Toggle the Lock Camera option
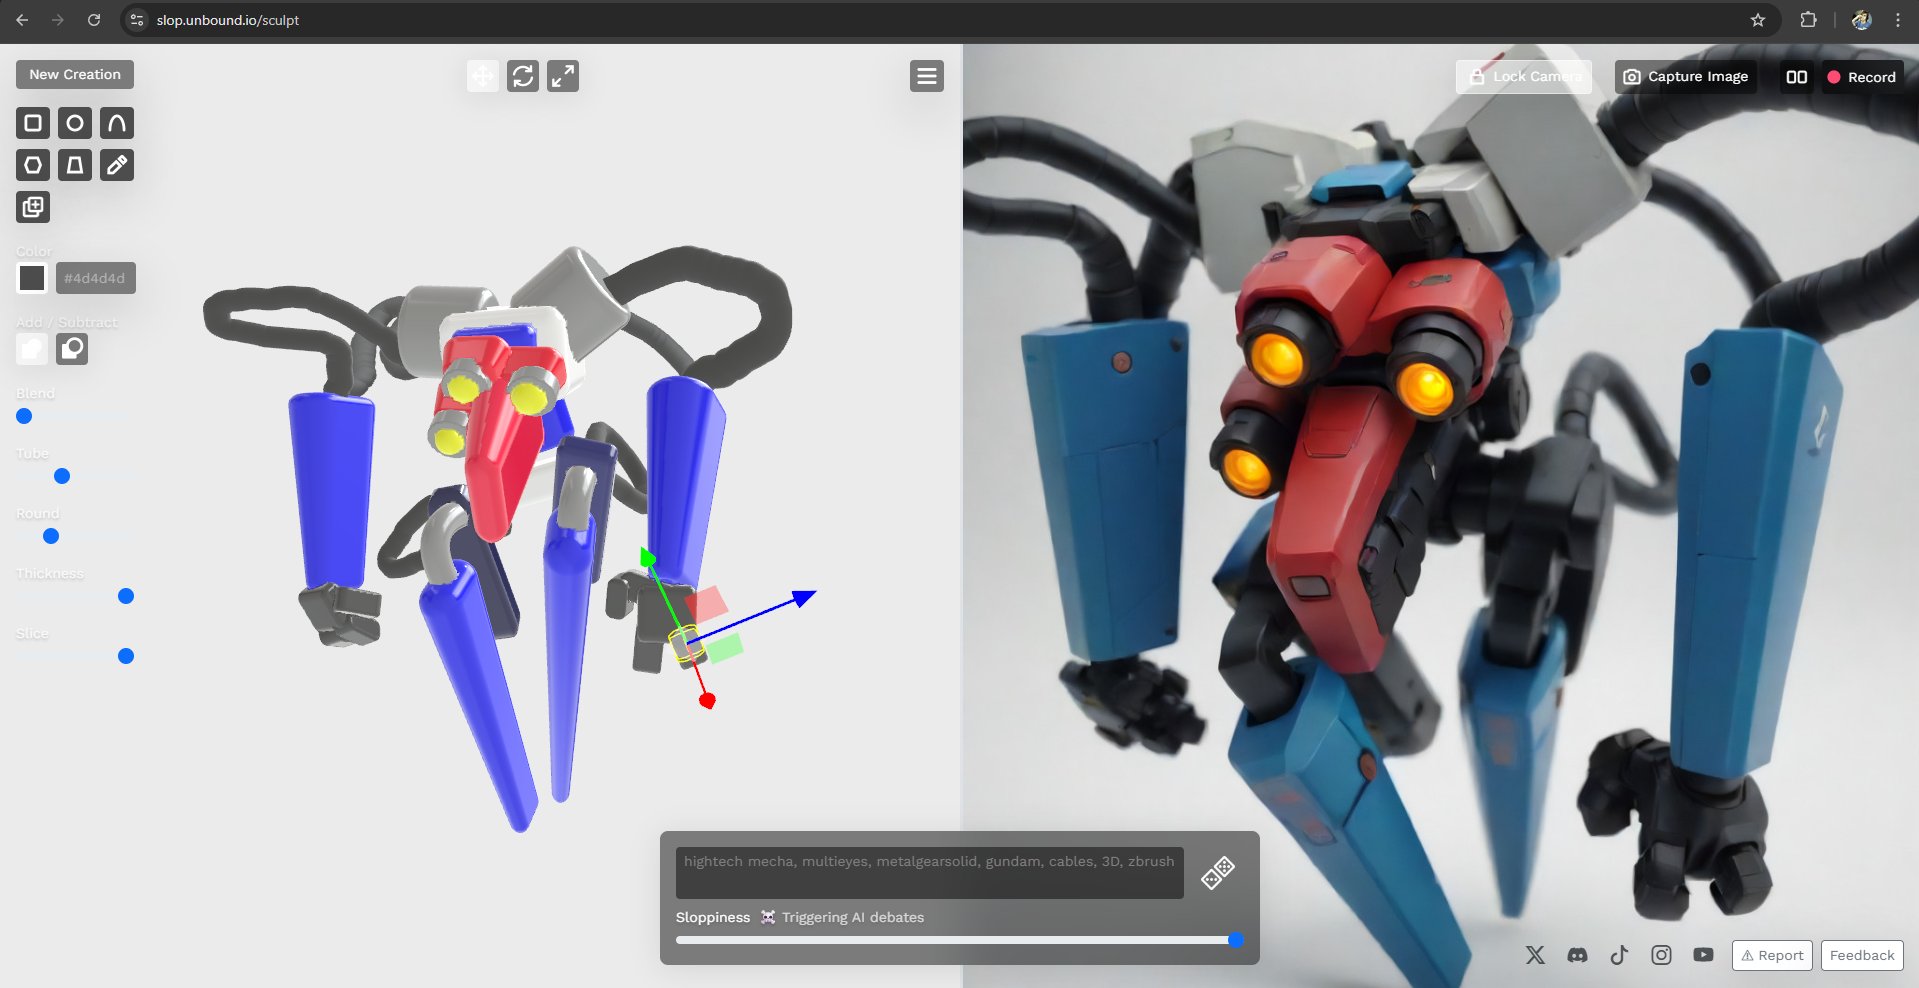This screenshot has width=1919, height=988. tap(1524, 77)
